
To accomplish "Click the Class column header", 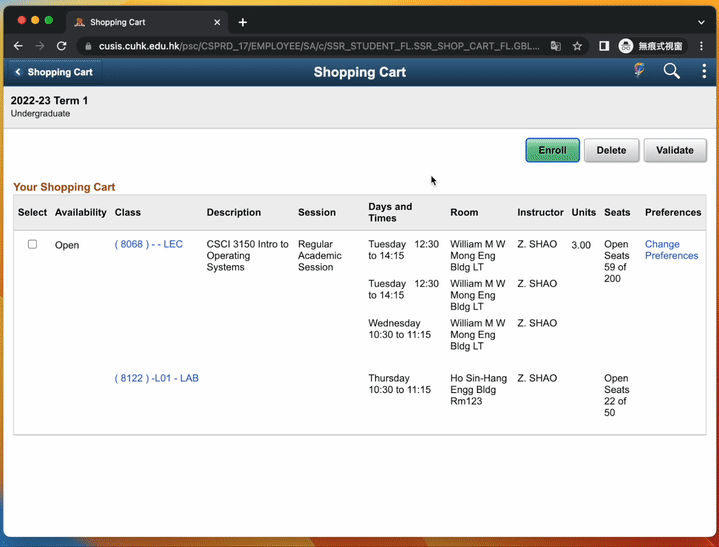I will pyautogui.click(x=127, y=212).
